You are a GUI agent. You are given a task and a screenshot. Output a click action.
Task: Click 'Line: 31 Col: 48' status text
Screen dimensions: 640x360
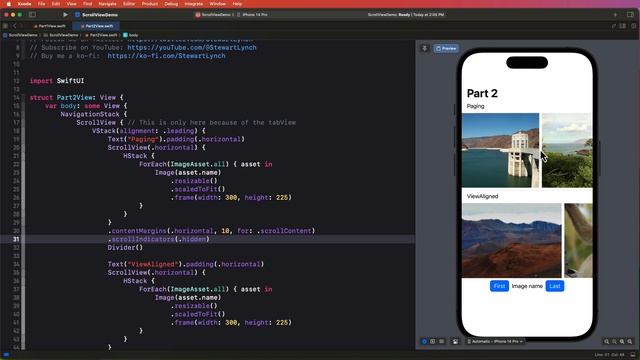pos(609,355)
